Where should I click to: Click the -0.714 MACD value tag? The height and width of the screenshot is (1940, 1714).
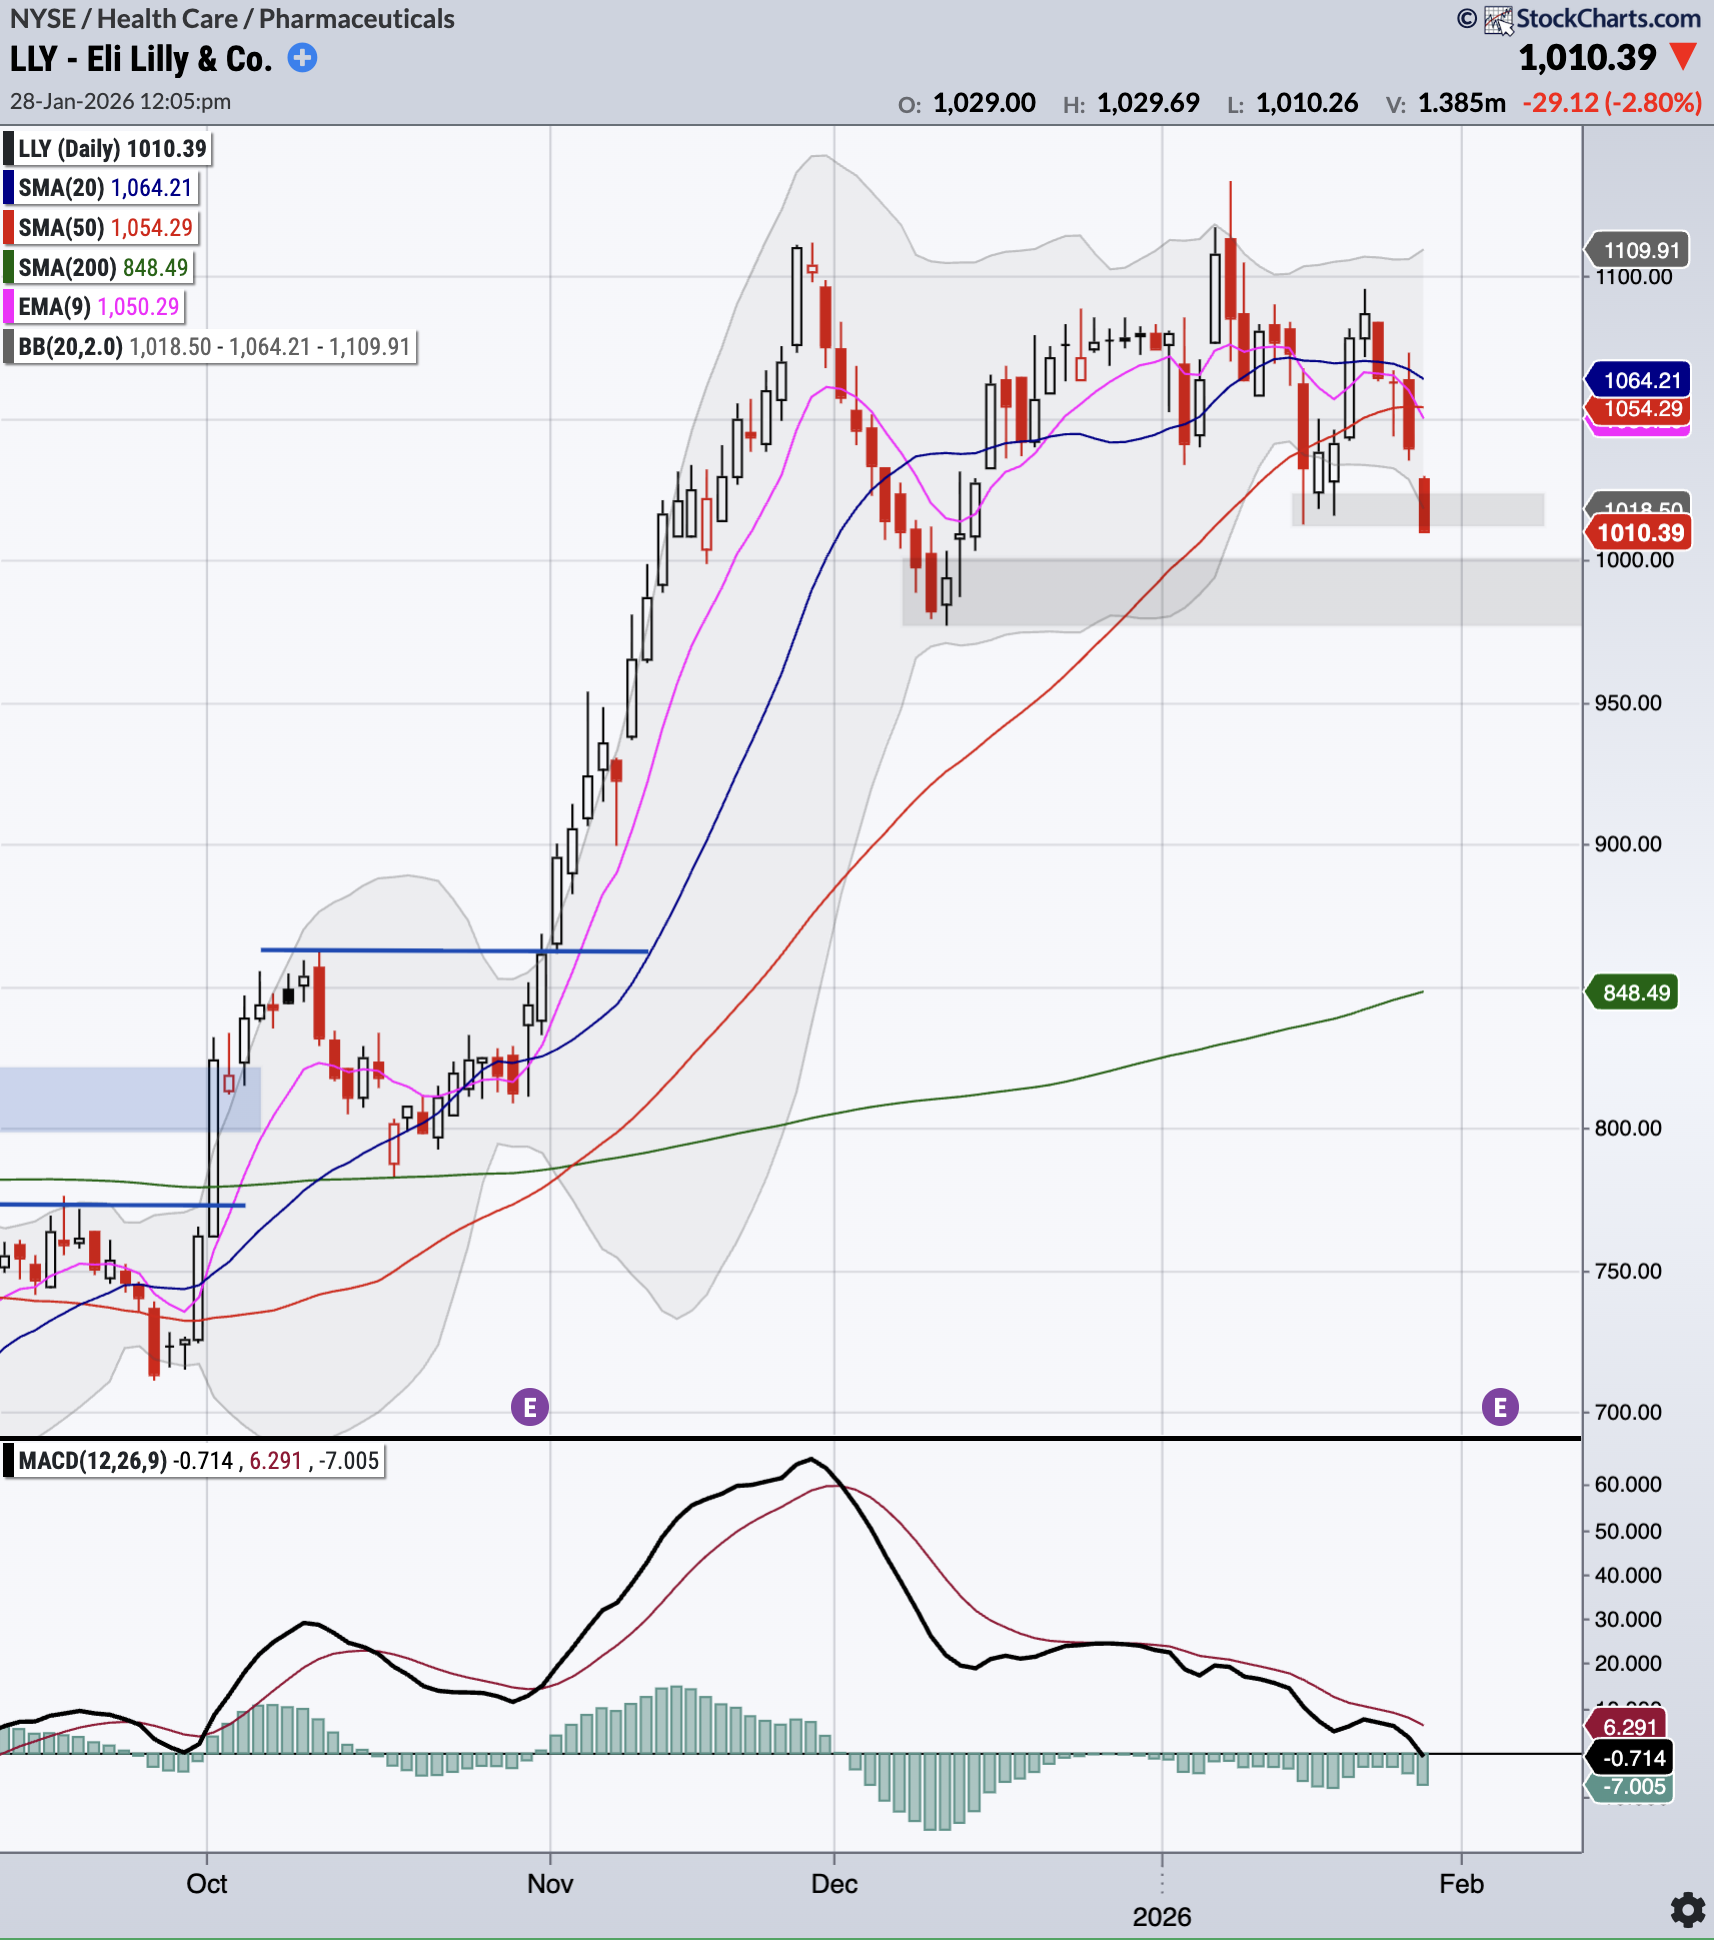click(1632, 1758)
